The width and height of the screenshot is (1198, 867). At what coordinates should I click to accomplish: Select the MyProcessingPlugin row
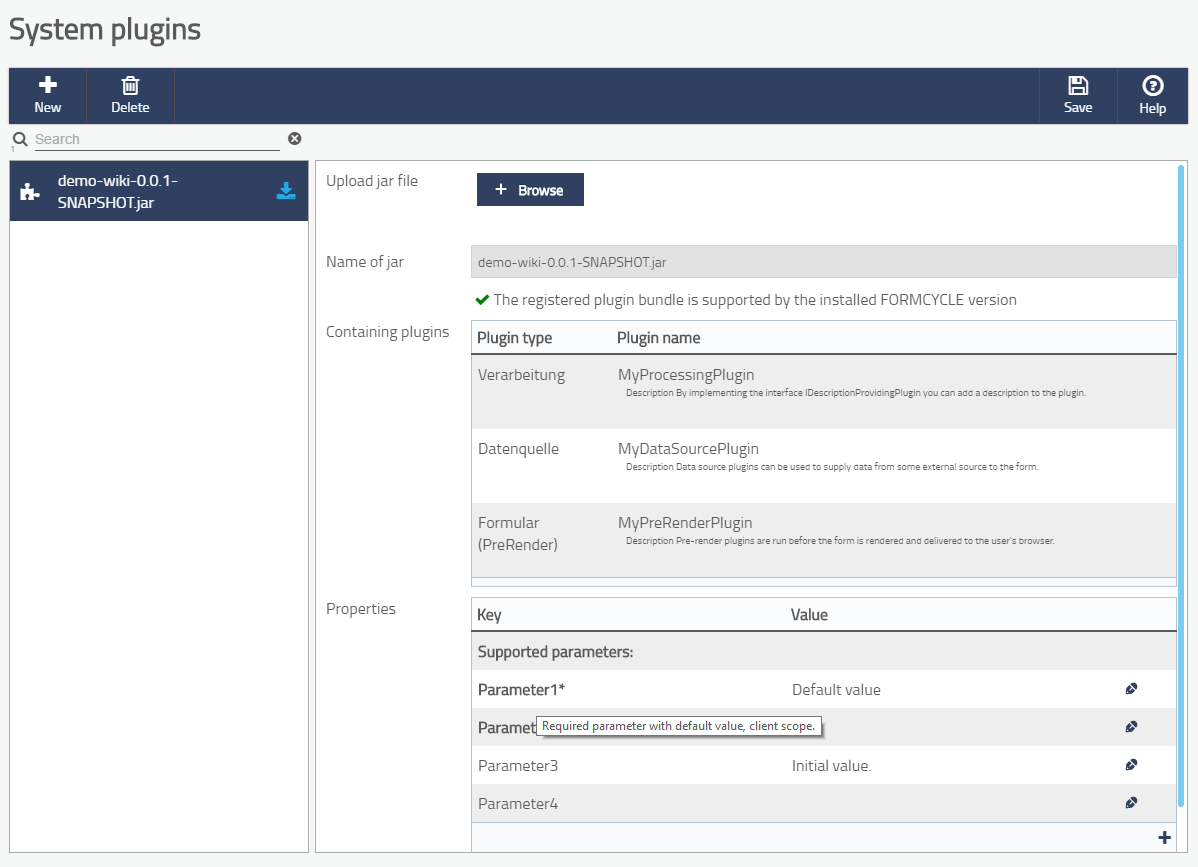click(x=823, y=384)
